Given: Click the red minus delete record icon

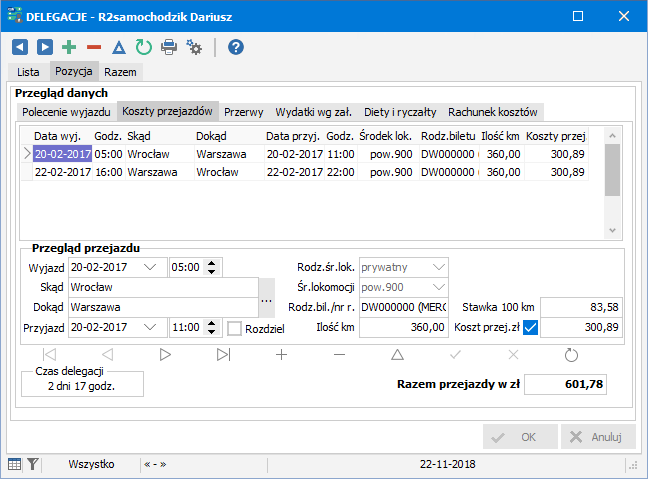Looking at the screenshot, I should pyautogui.click(x=94, y=47).
